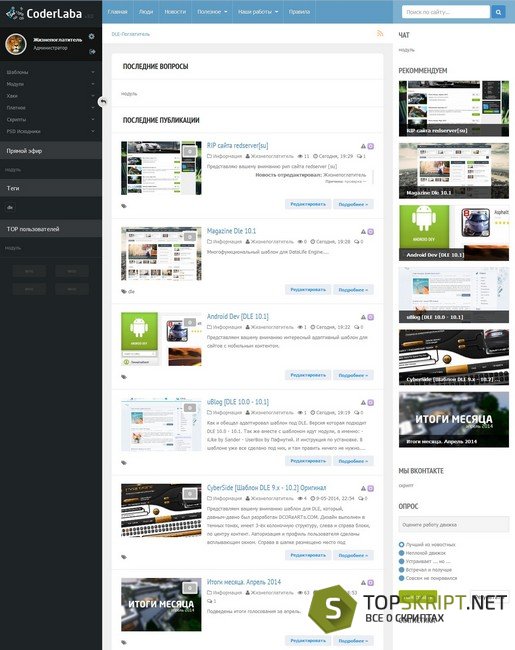Open the Главная navigation item
Image resolution: width=515 pixels, height=650 pixels.
click(118, 12)
